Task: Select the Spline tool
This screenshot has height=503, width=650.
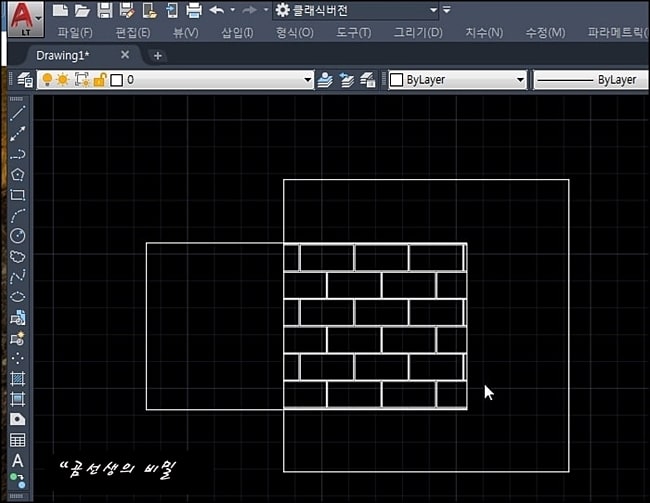Action: pos(17,277)
